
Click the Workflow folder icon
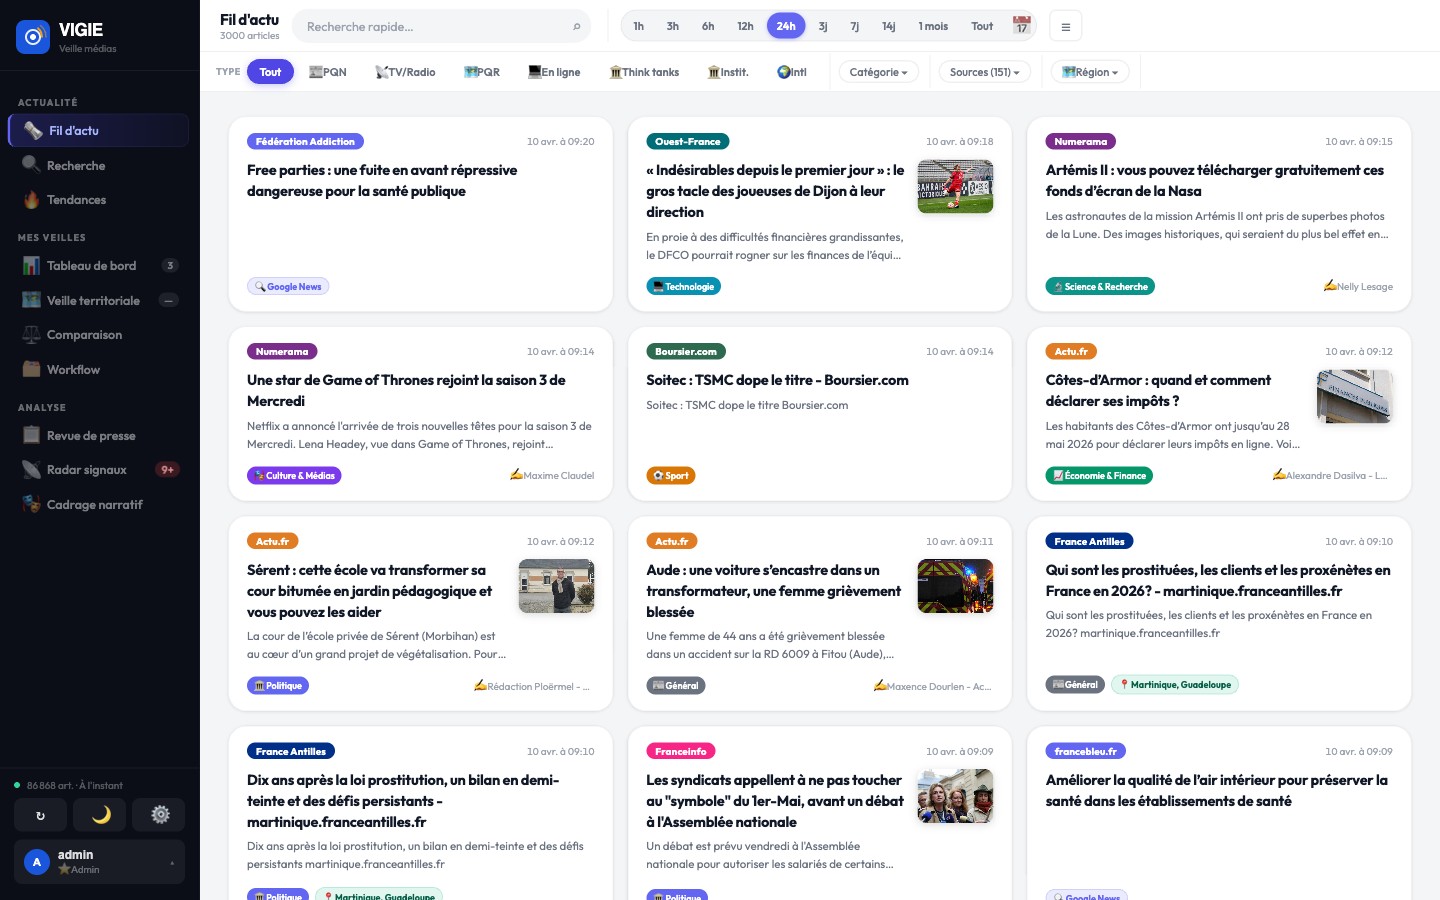point(31,369)
